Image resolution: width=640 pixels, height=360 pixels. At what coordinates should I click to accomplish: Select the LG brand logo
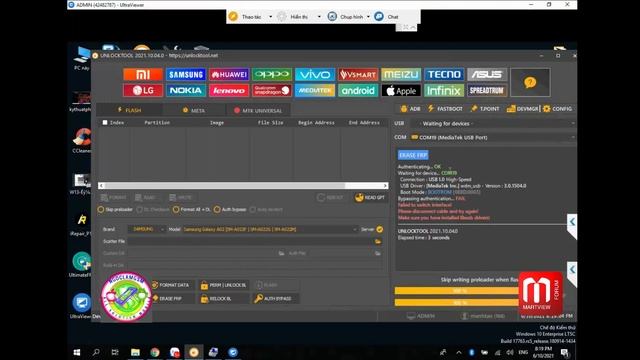(x=143, y=90)
